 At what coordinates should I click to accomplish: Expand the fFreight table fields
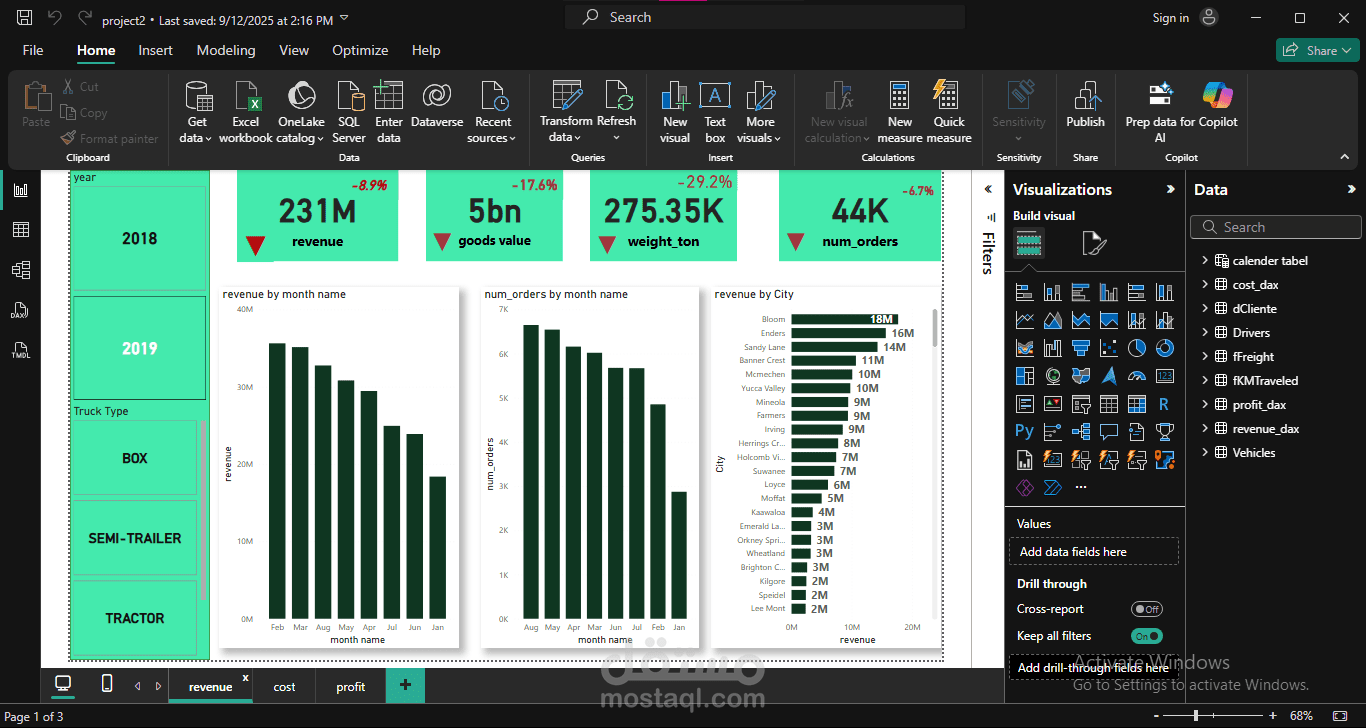[1204, 357]
